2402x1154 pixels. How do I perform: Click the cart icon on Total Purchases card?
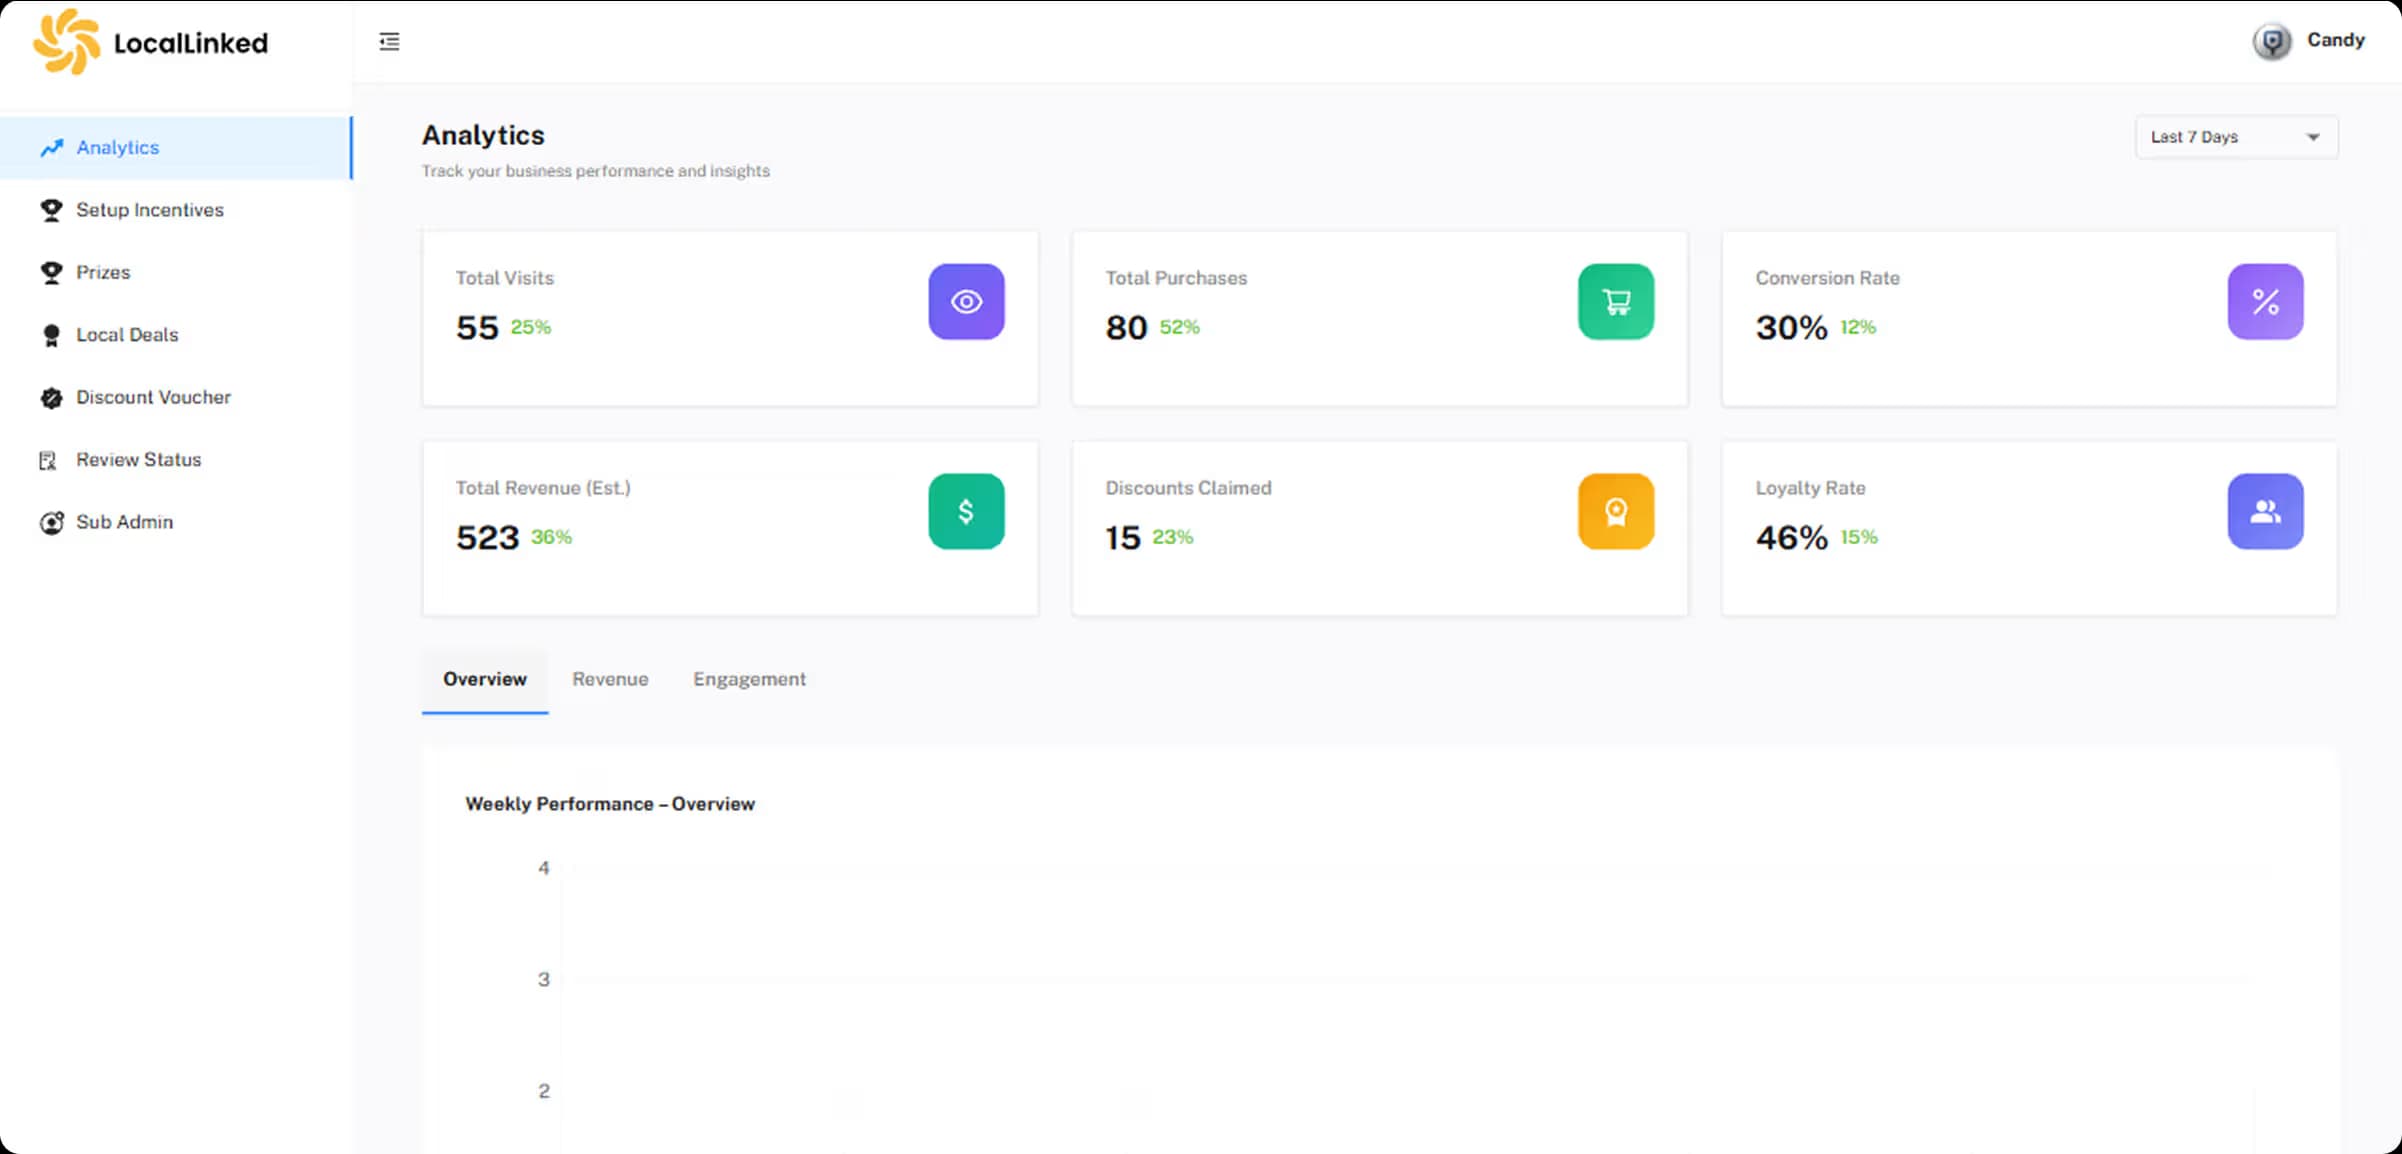1616,301
